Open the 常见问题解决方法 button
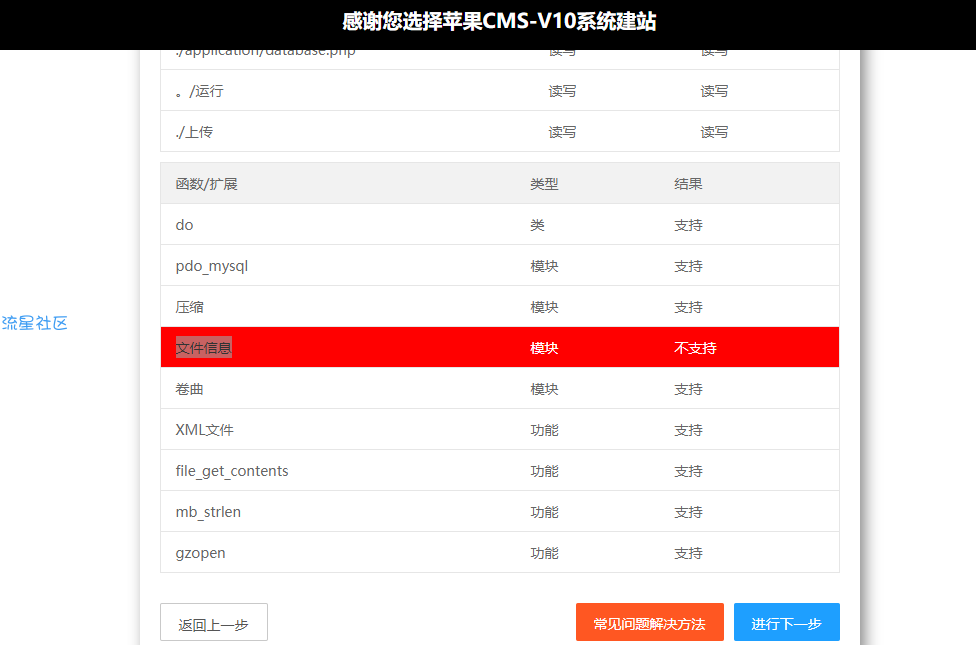The width and height of the screenshot is (976, 645). 649,623
